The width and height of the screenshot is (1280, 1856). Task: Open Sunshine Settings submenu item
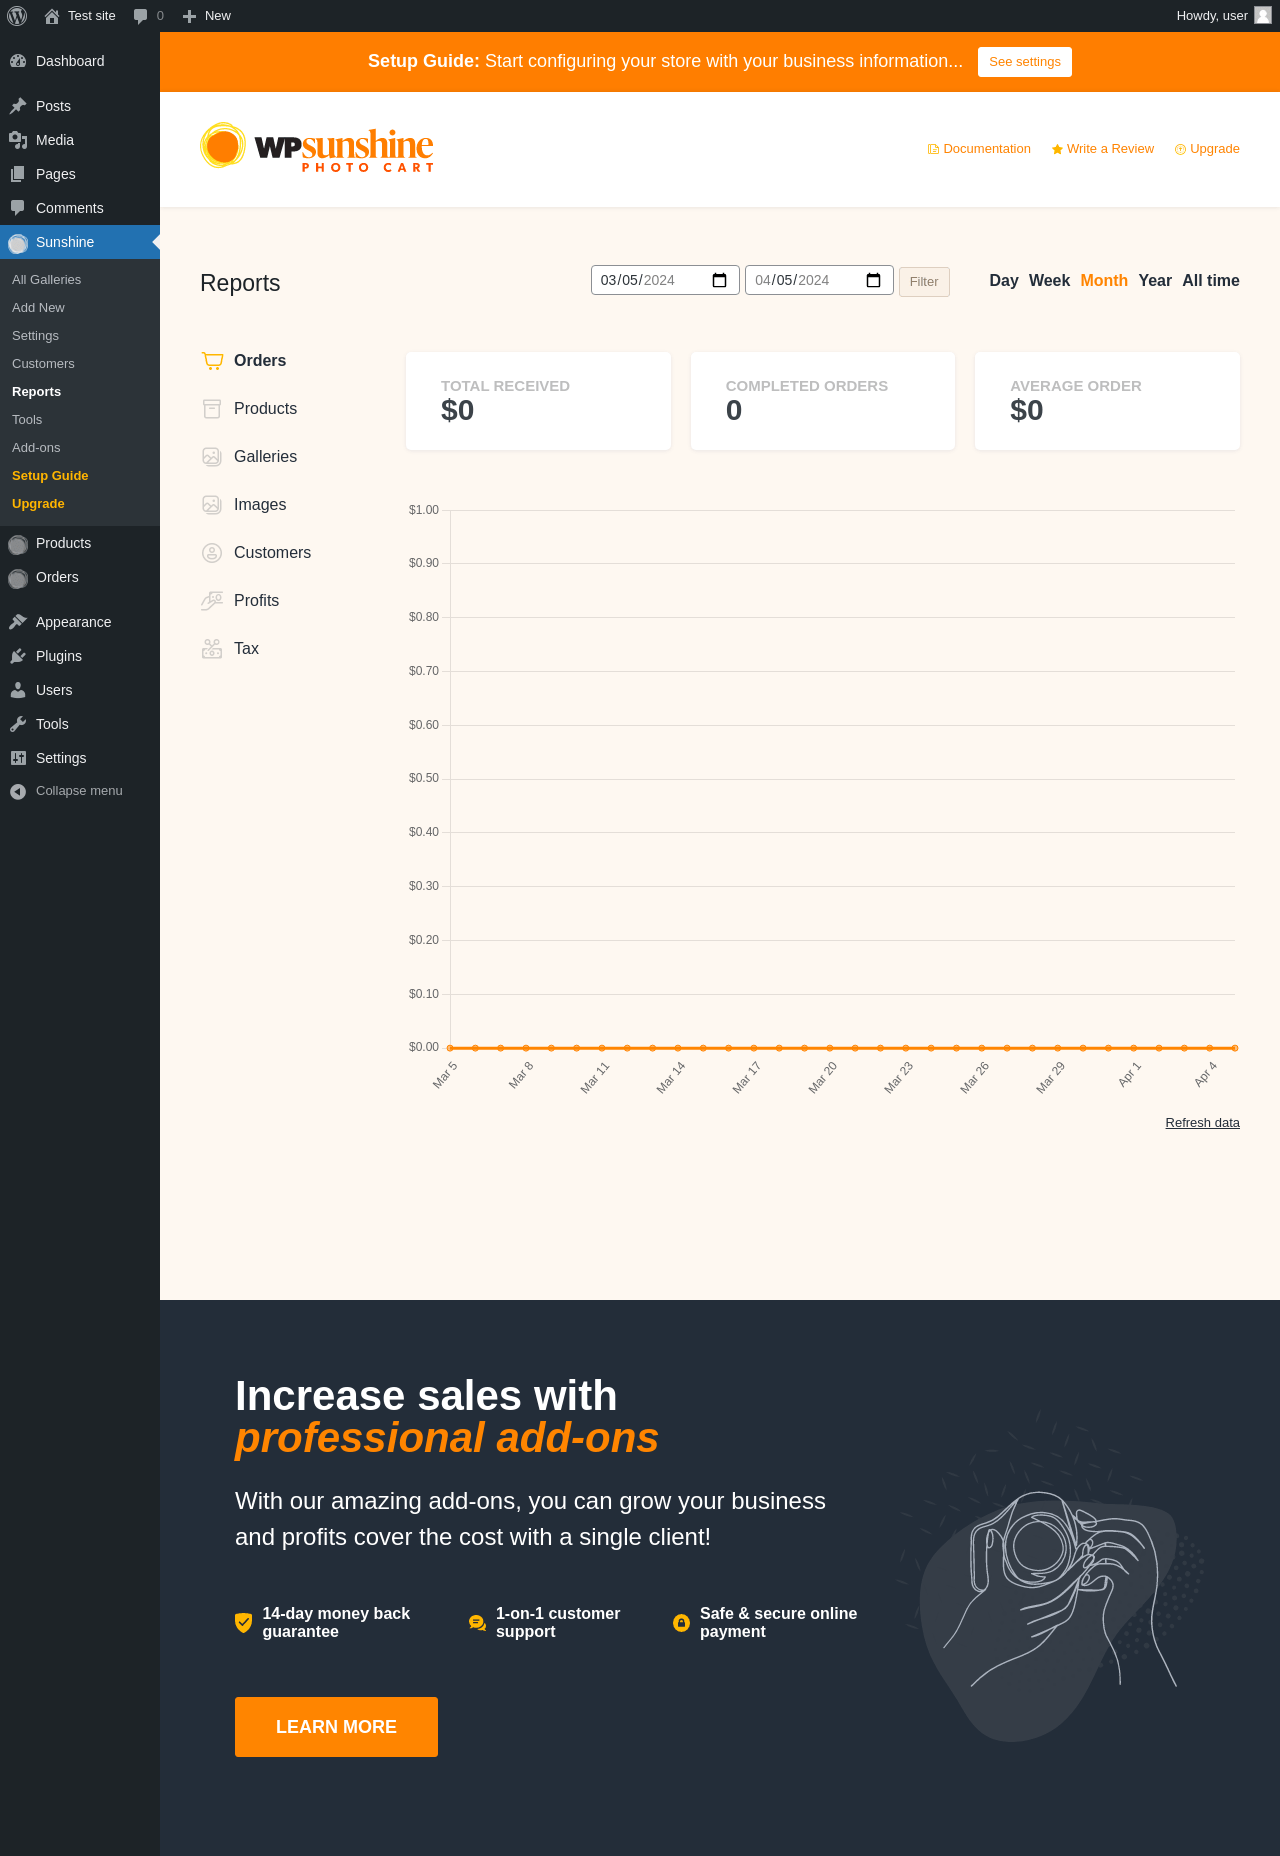click(x=80, y=336)
